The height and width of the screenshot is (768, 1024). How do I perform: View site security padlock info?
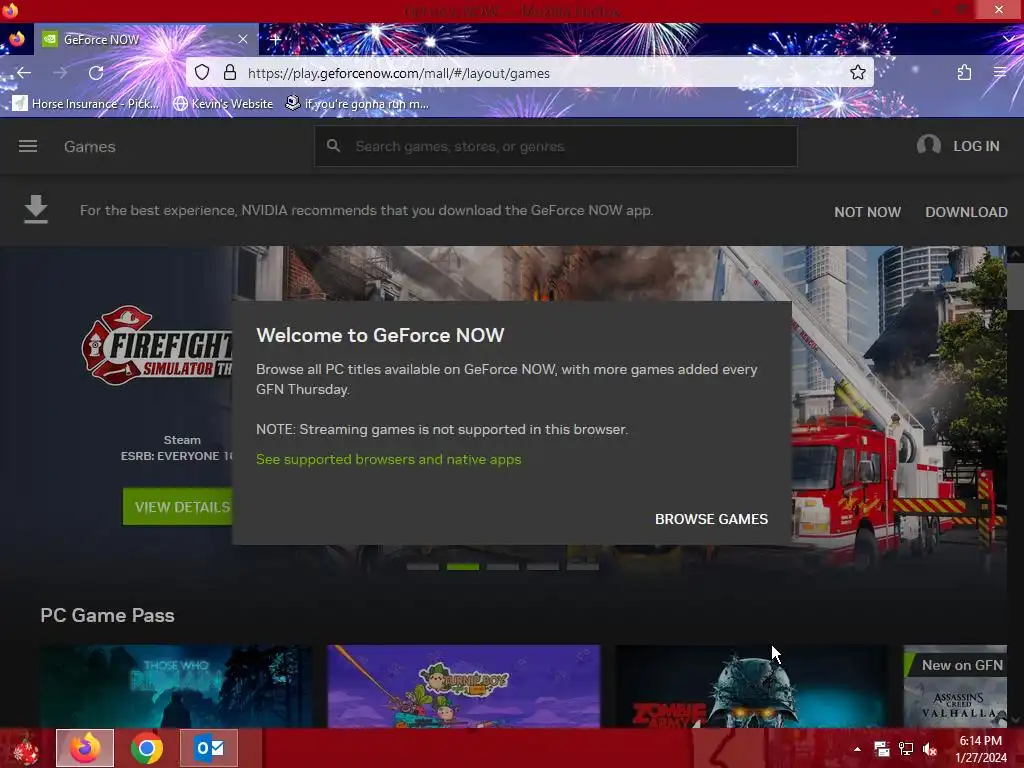230,72
